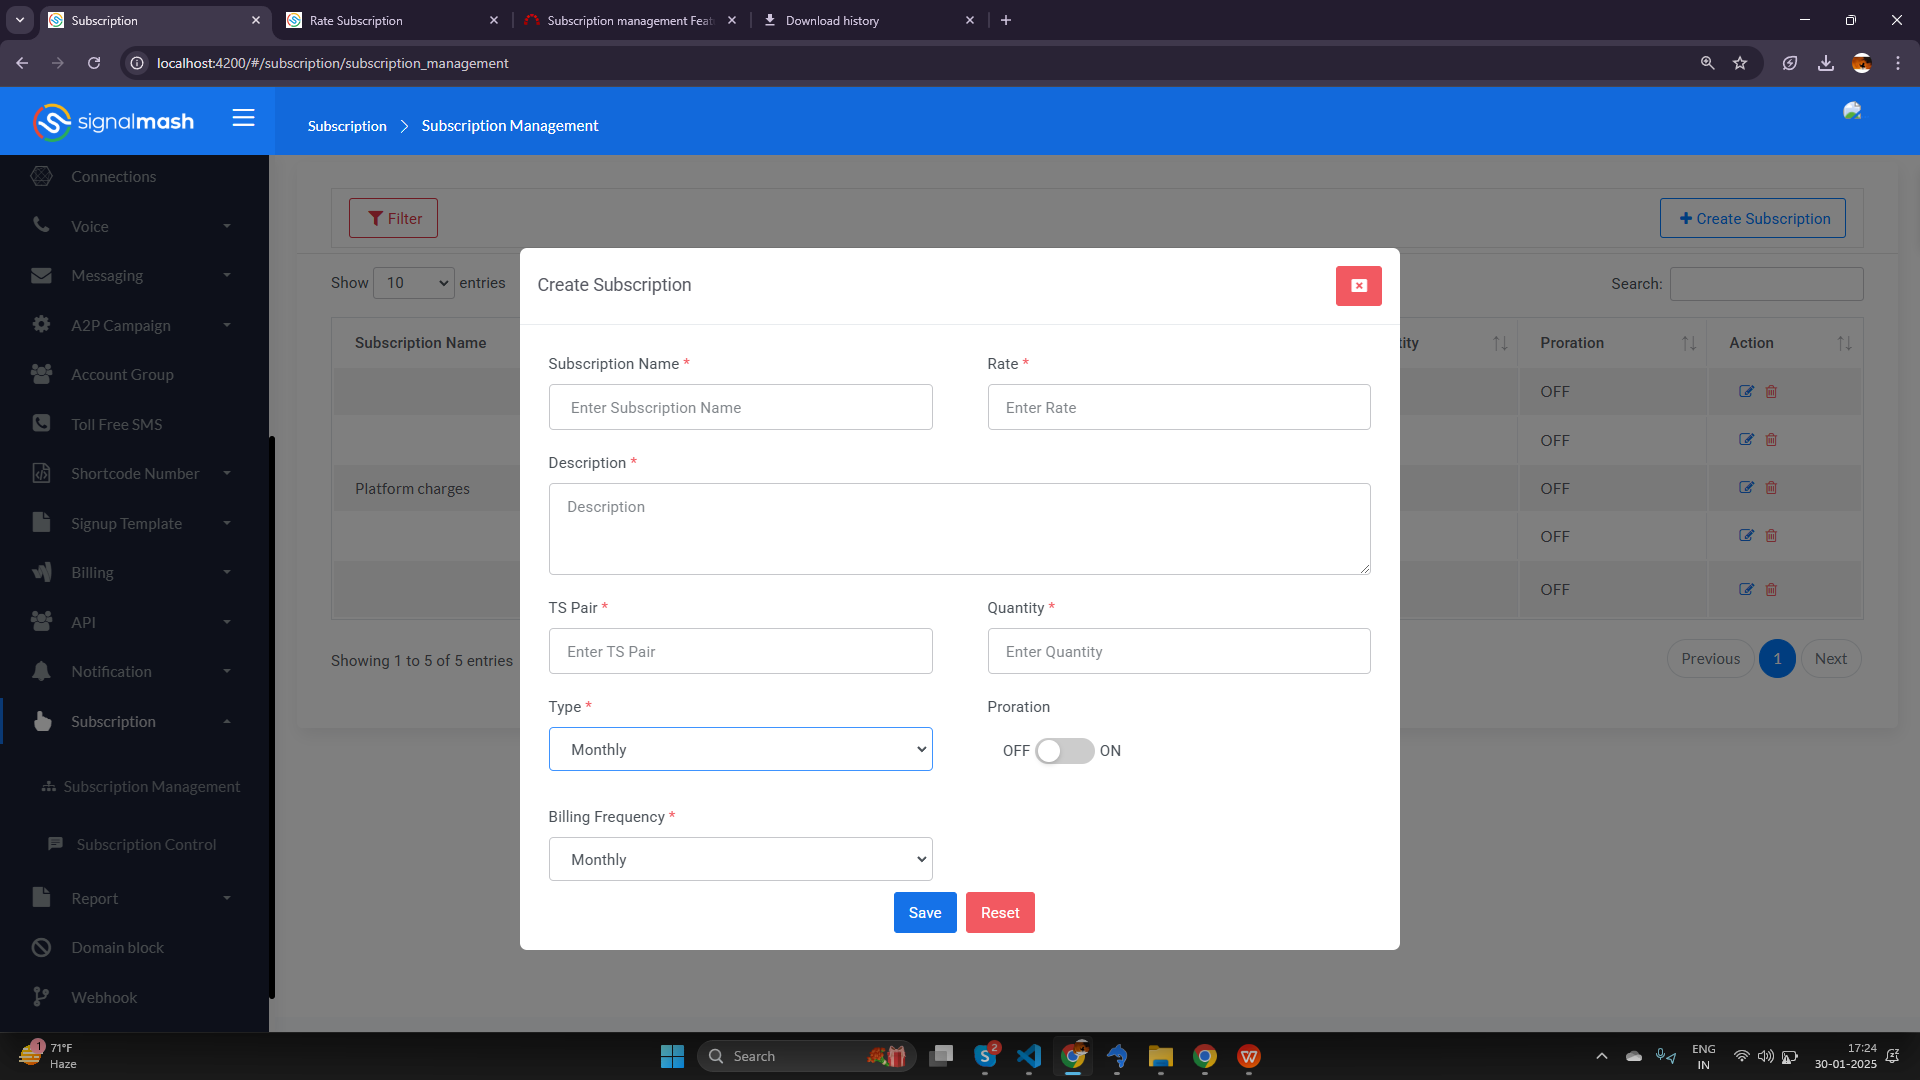Click the delete icon in second table row
Screen dimensions: 1920x1080
coord(1771,439)
